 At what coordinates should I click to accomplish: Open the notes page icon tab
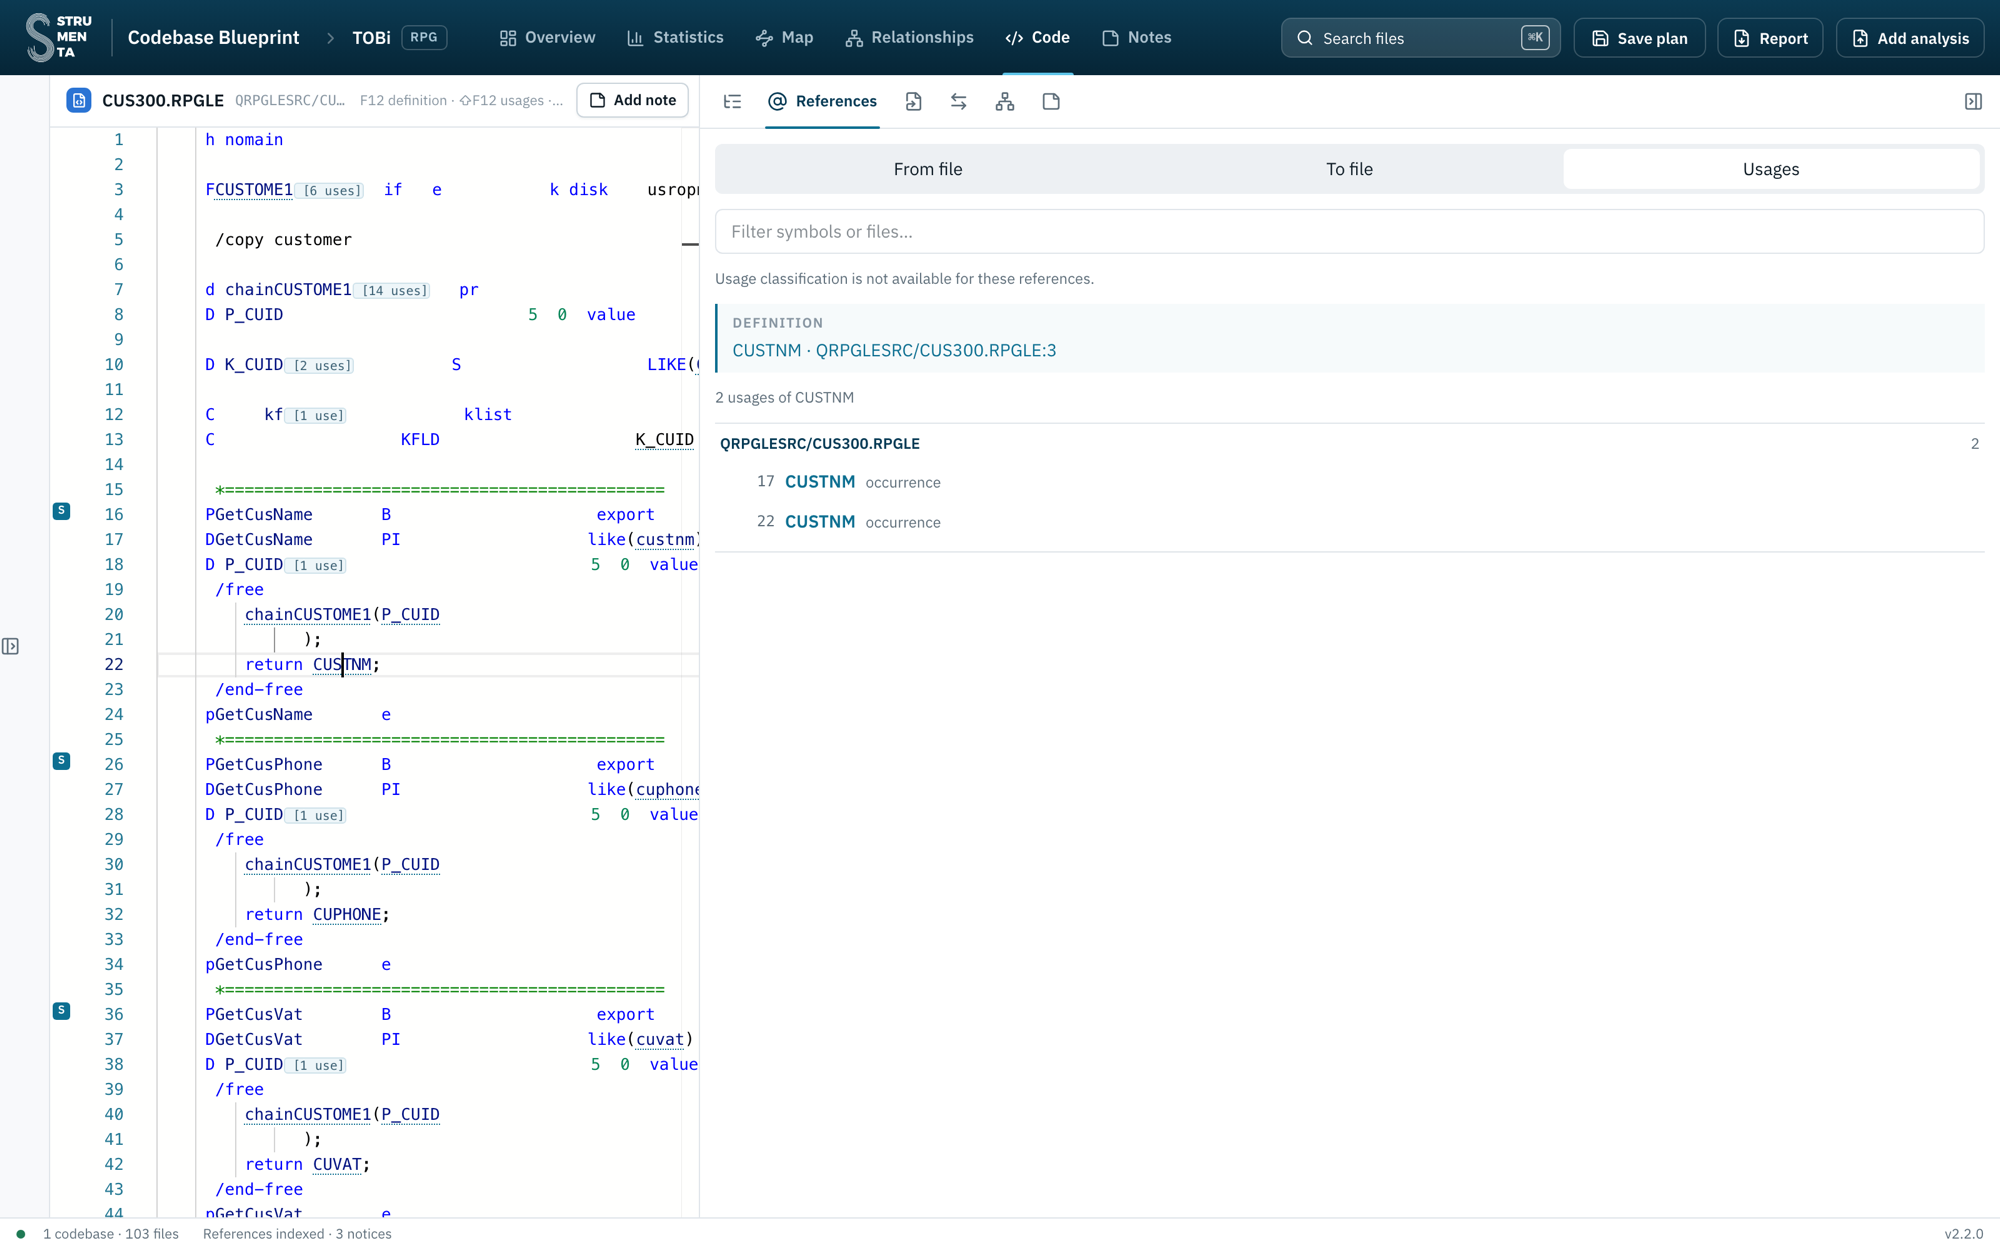point(1051,101)
